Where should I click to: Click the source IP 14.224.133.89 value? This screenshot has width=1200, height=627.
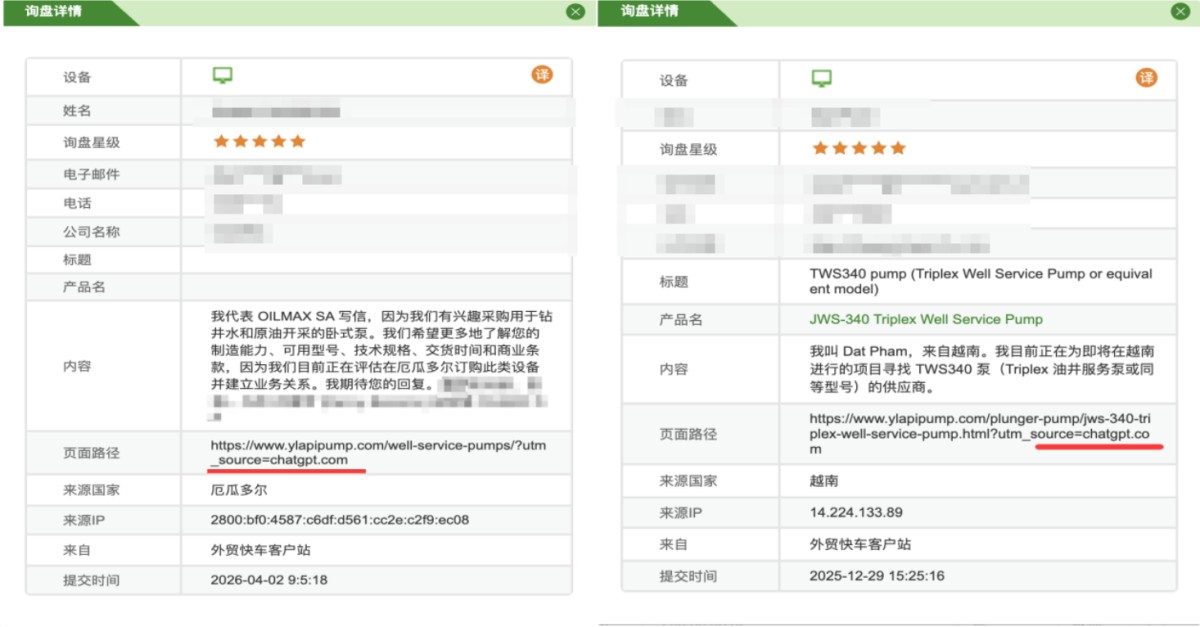[x=856, y=512]
